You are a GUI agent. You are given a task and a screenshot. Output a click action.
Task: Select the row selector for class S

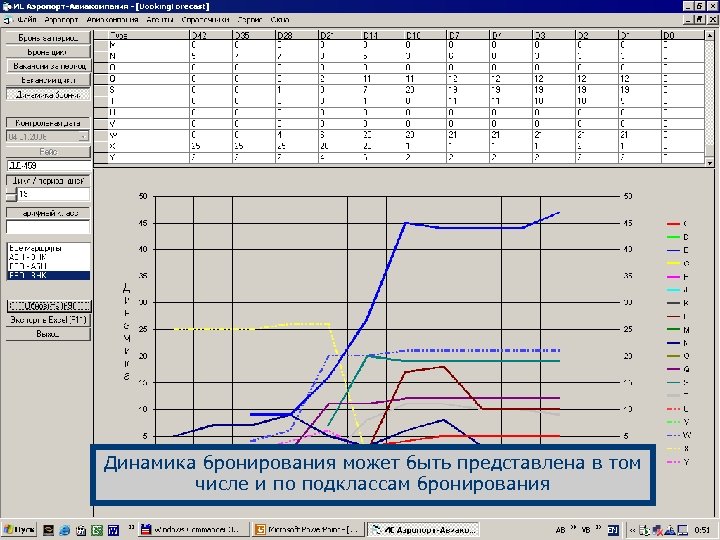coord(101,90)
